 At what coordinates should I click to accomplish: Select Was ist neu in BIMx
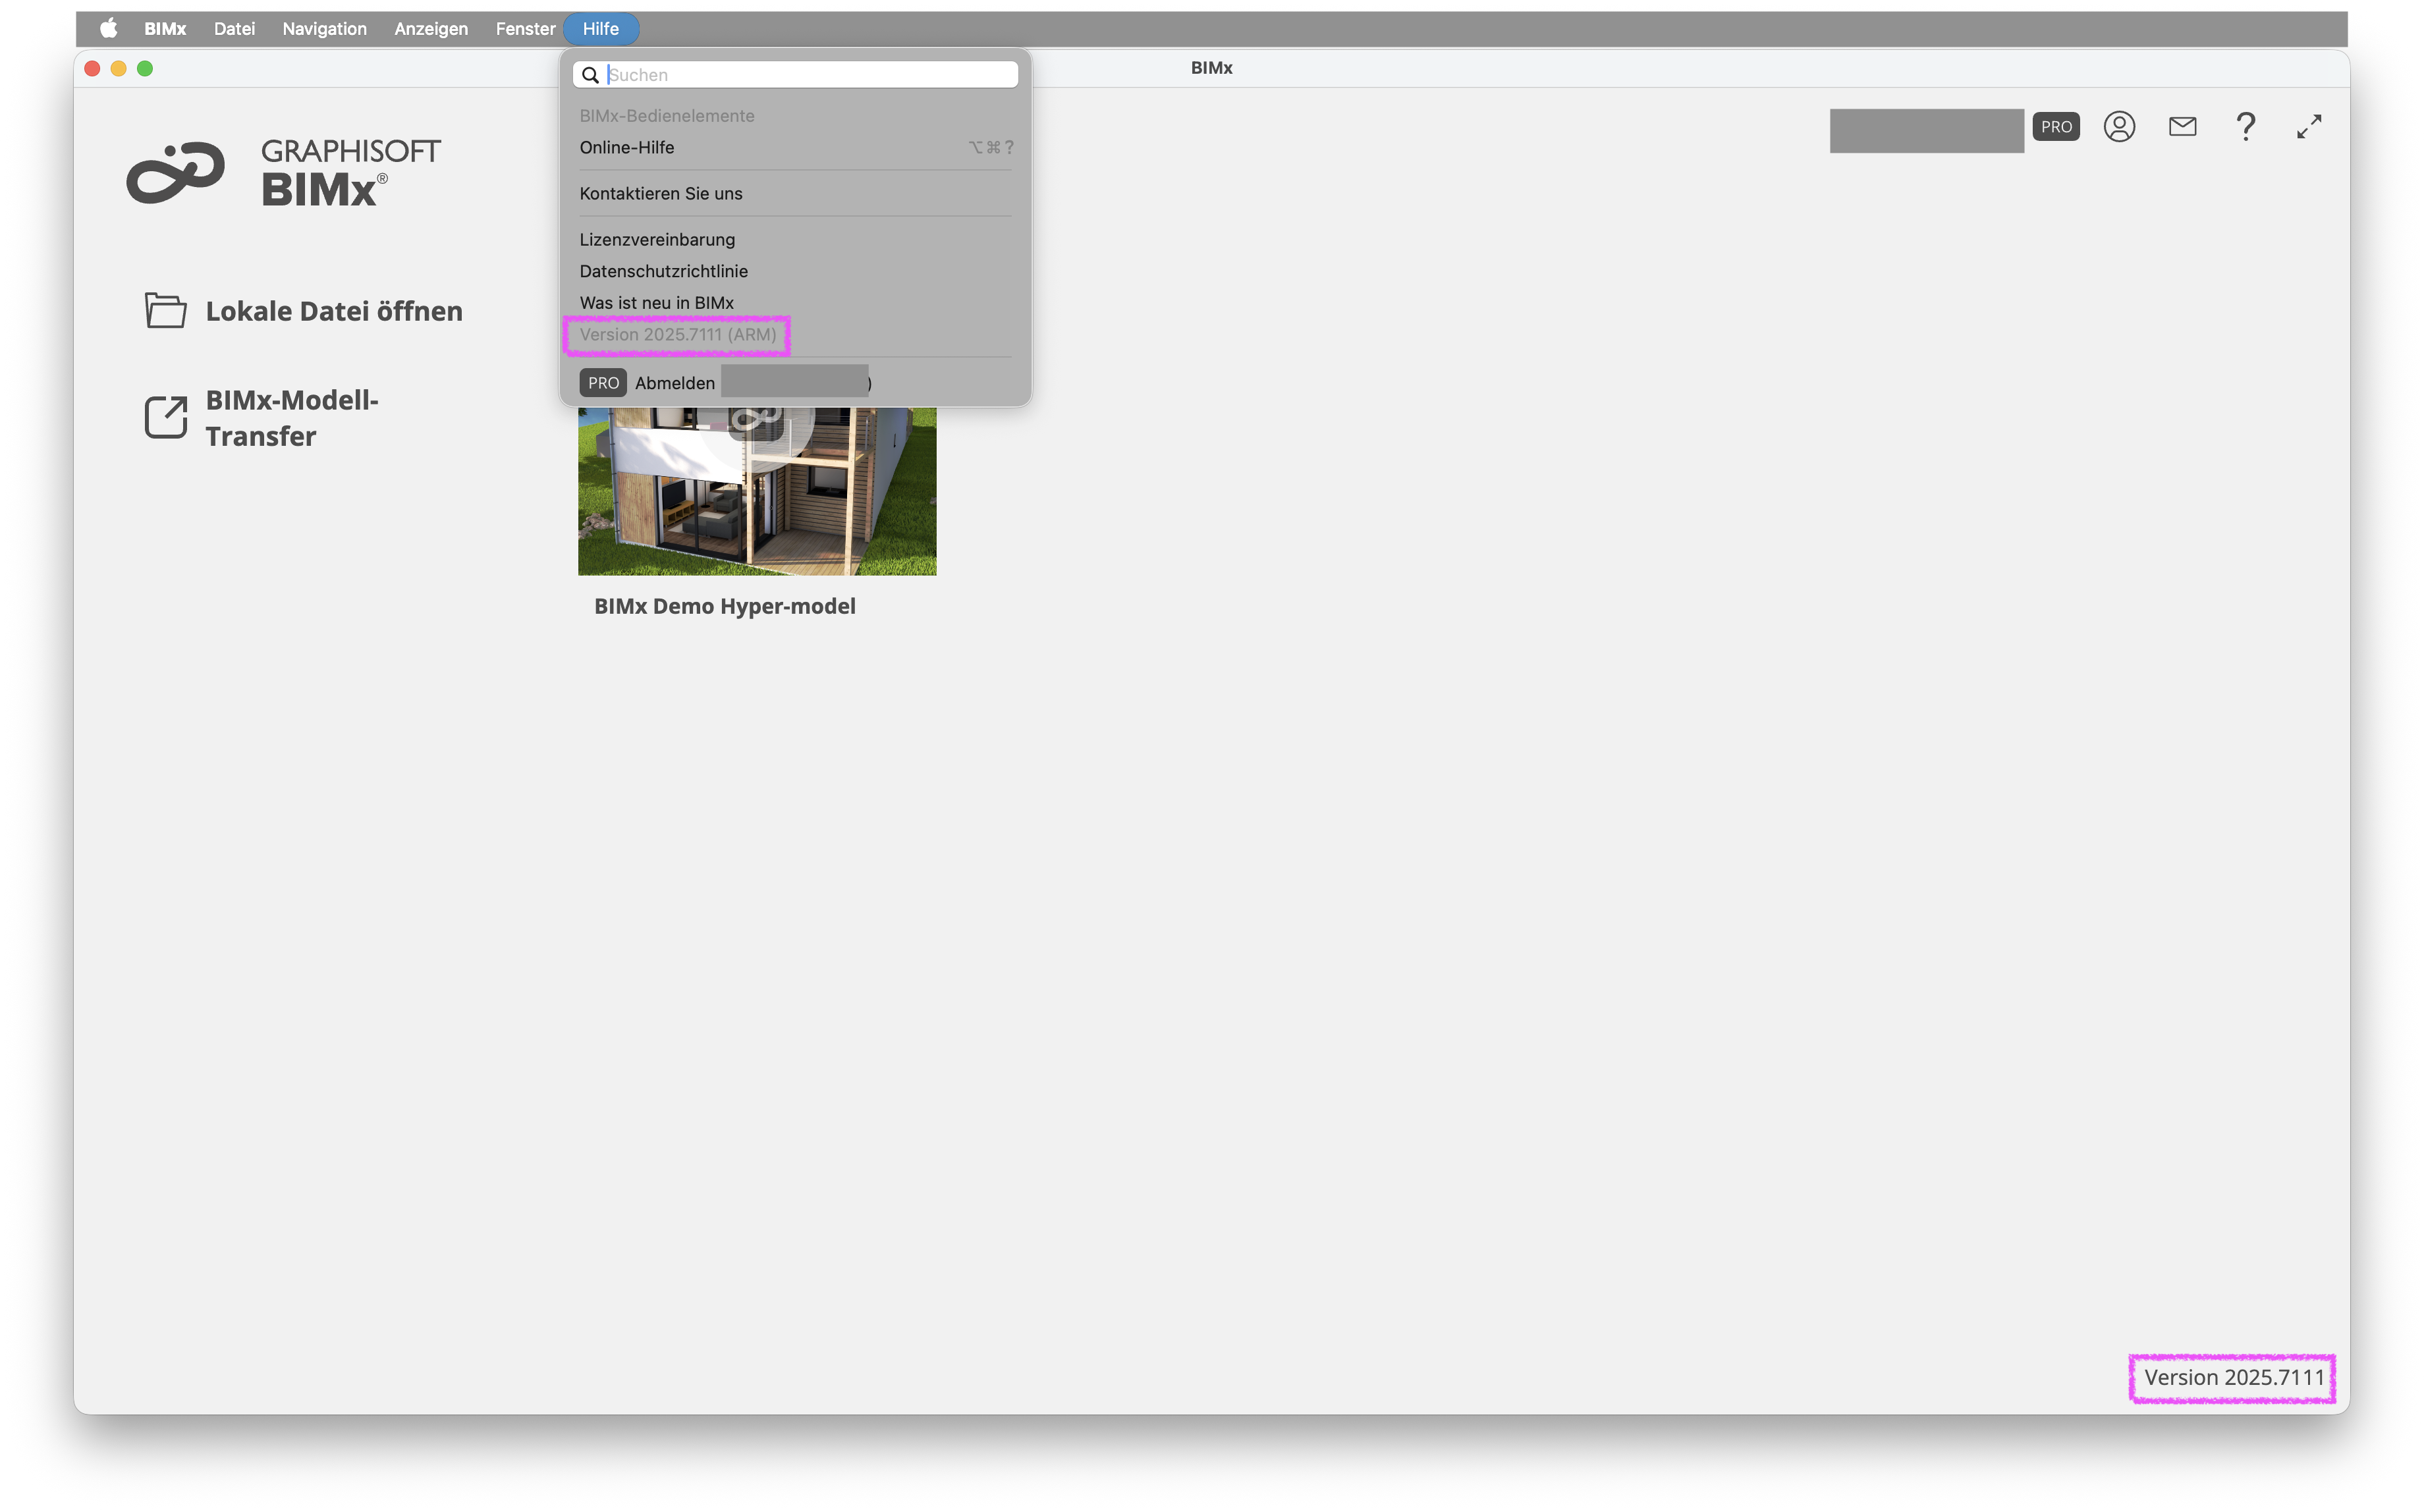(795, 302)
